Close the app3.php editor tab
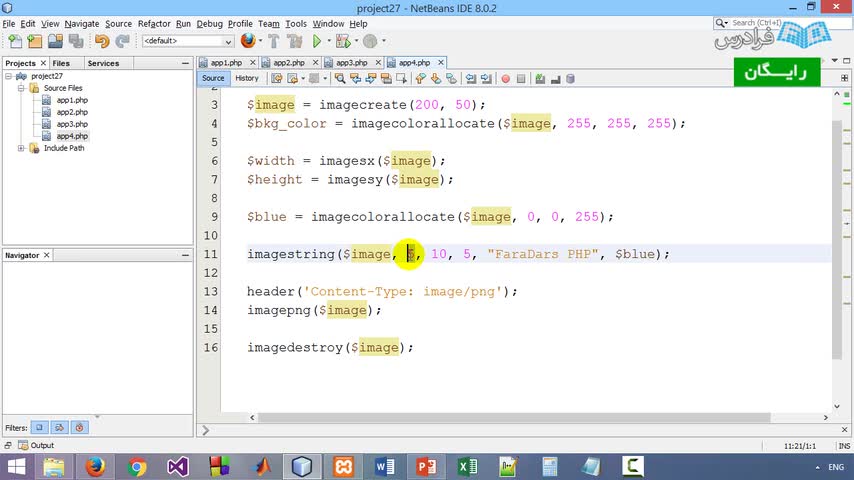The width and height of the screenshot is (854, 480). point(378,63)
